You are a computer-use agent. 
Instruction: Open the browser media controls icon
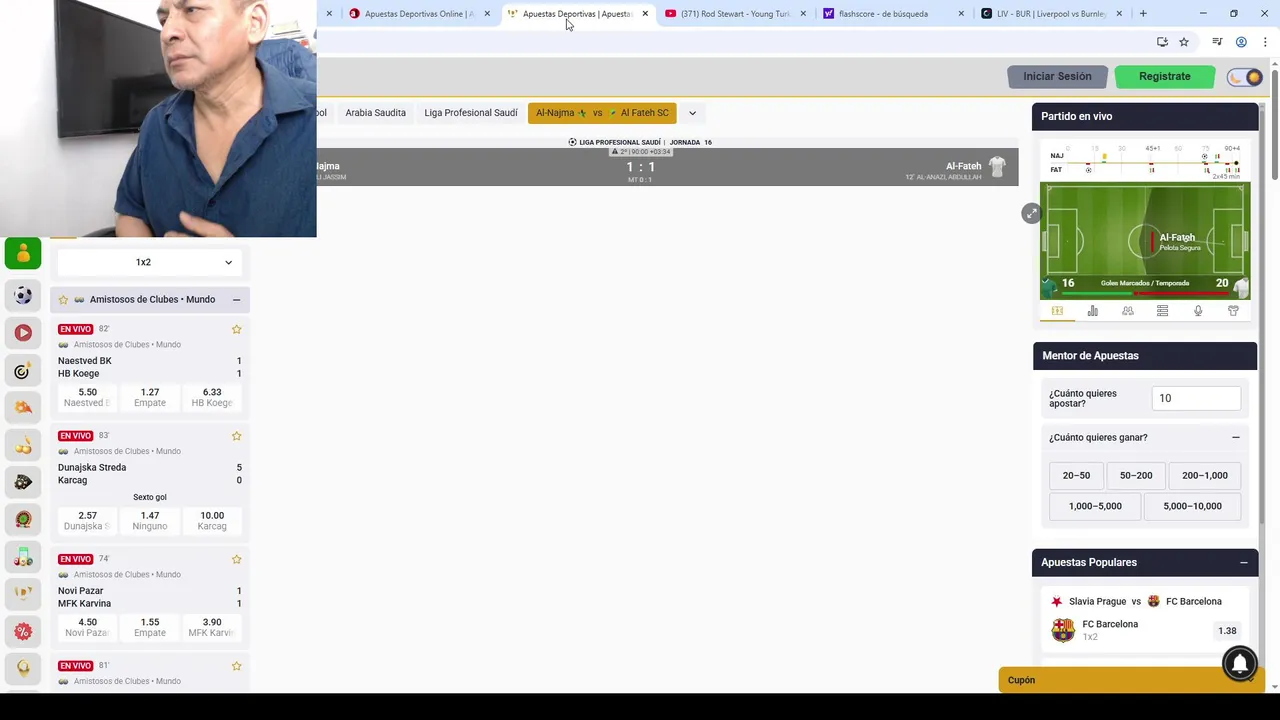(1217, 42)
